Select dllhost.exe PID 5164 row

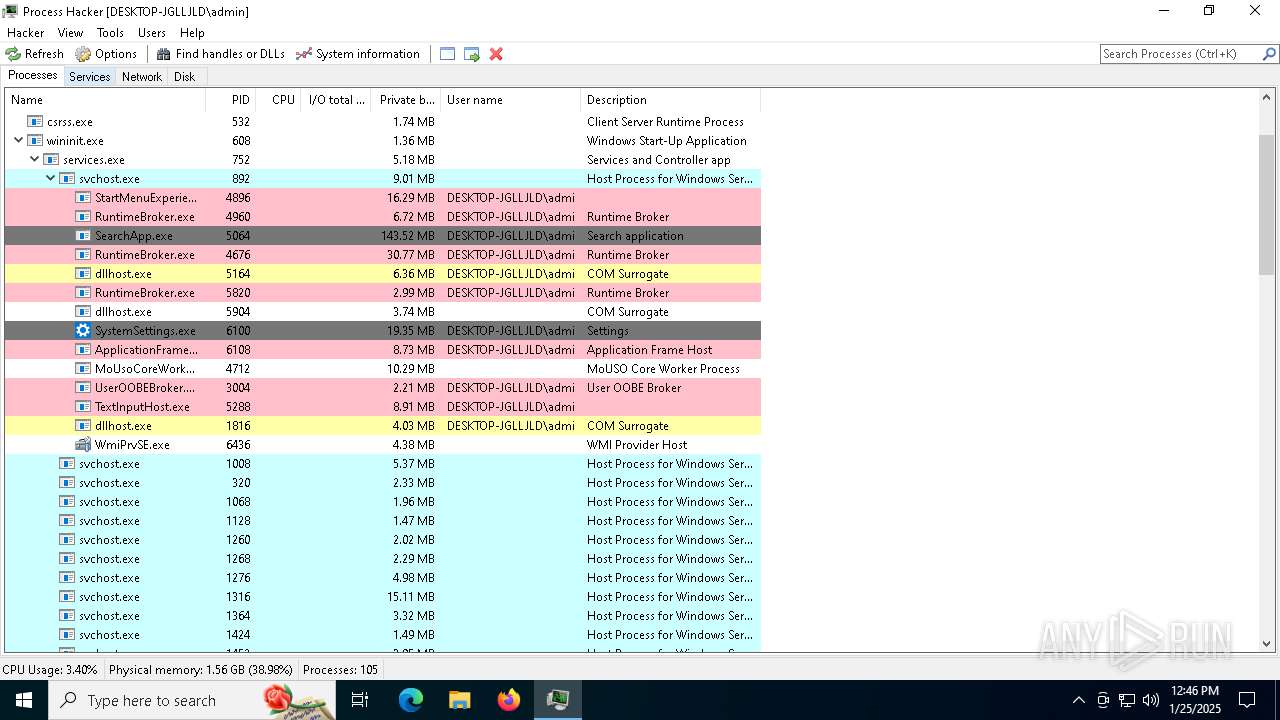tap(383, 274)
